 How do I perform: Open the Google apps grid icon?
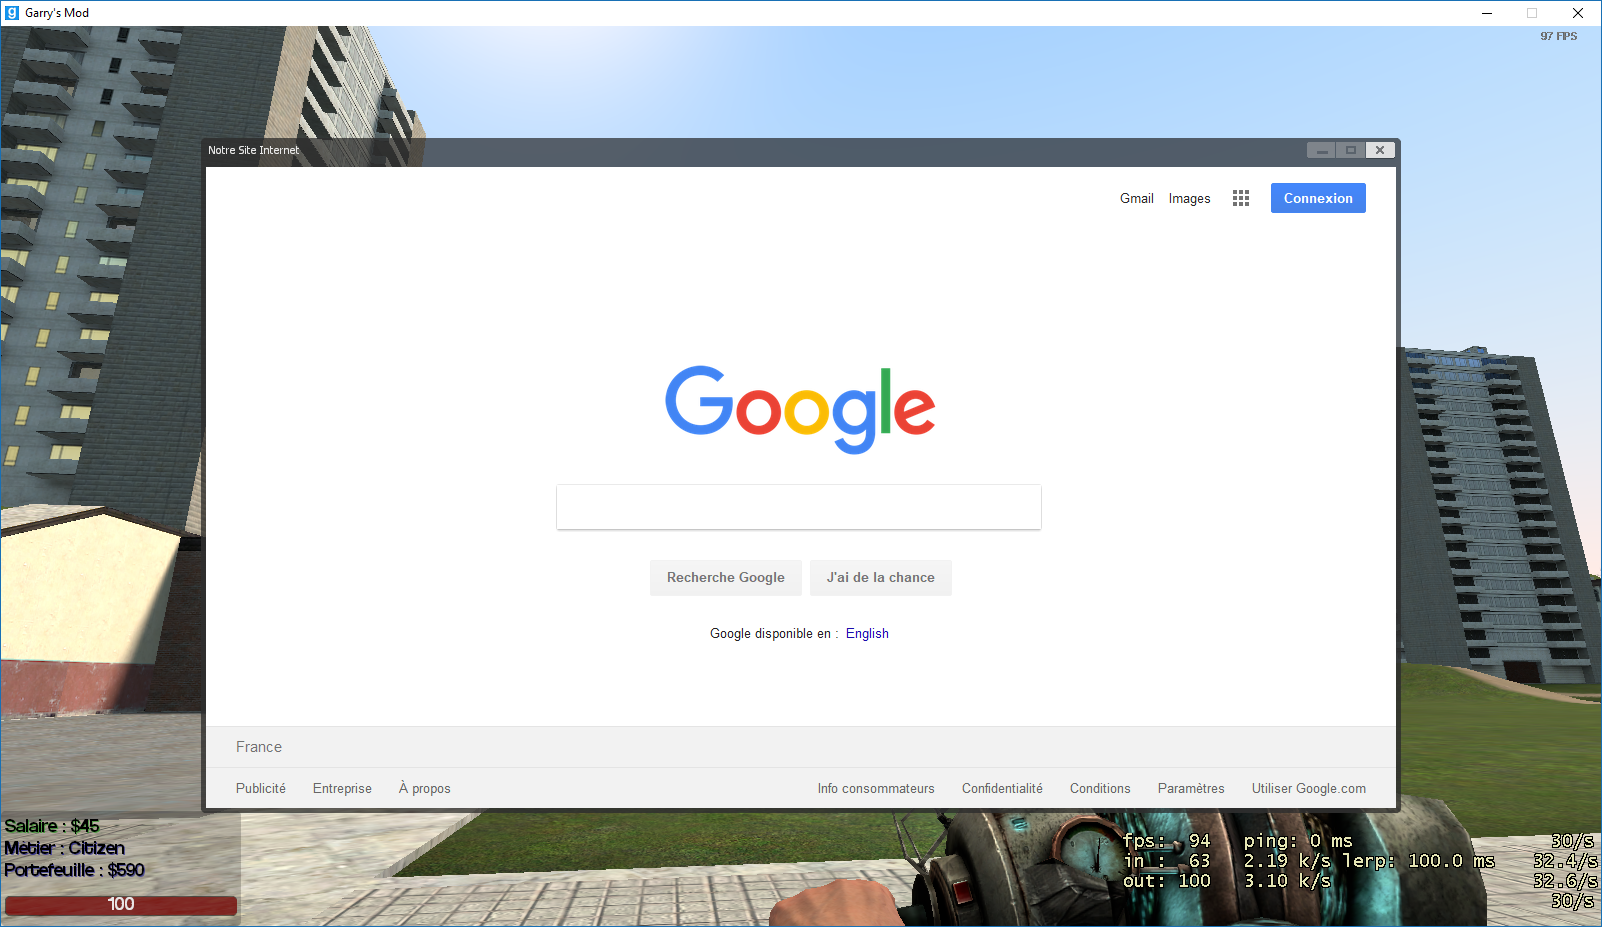point(1241,198)
